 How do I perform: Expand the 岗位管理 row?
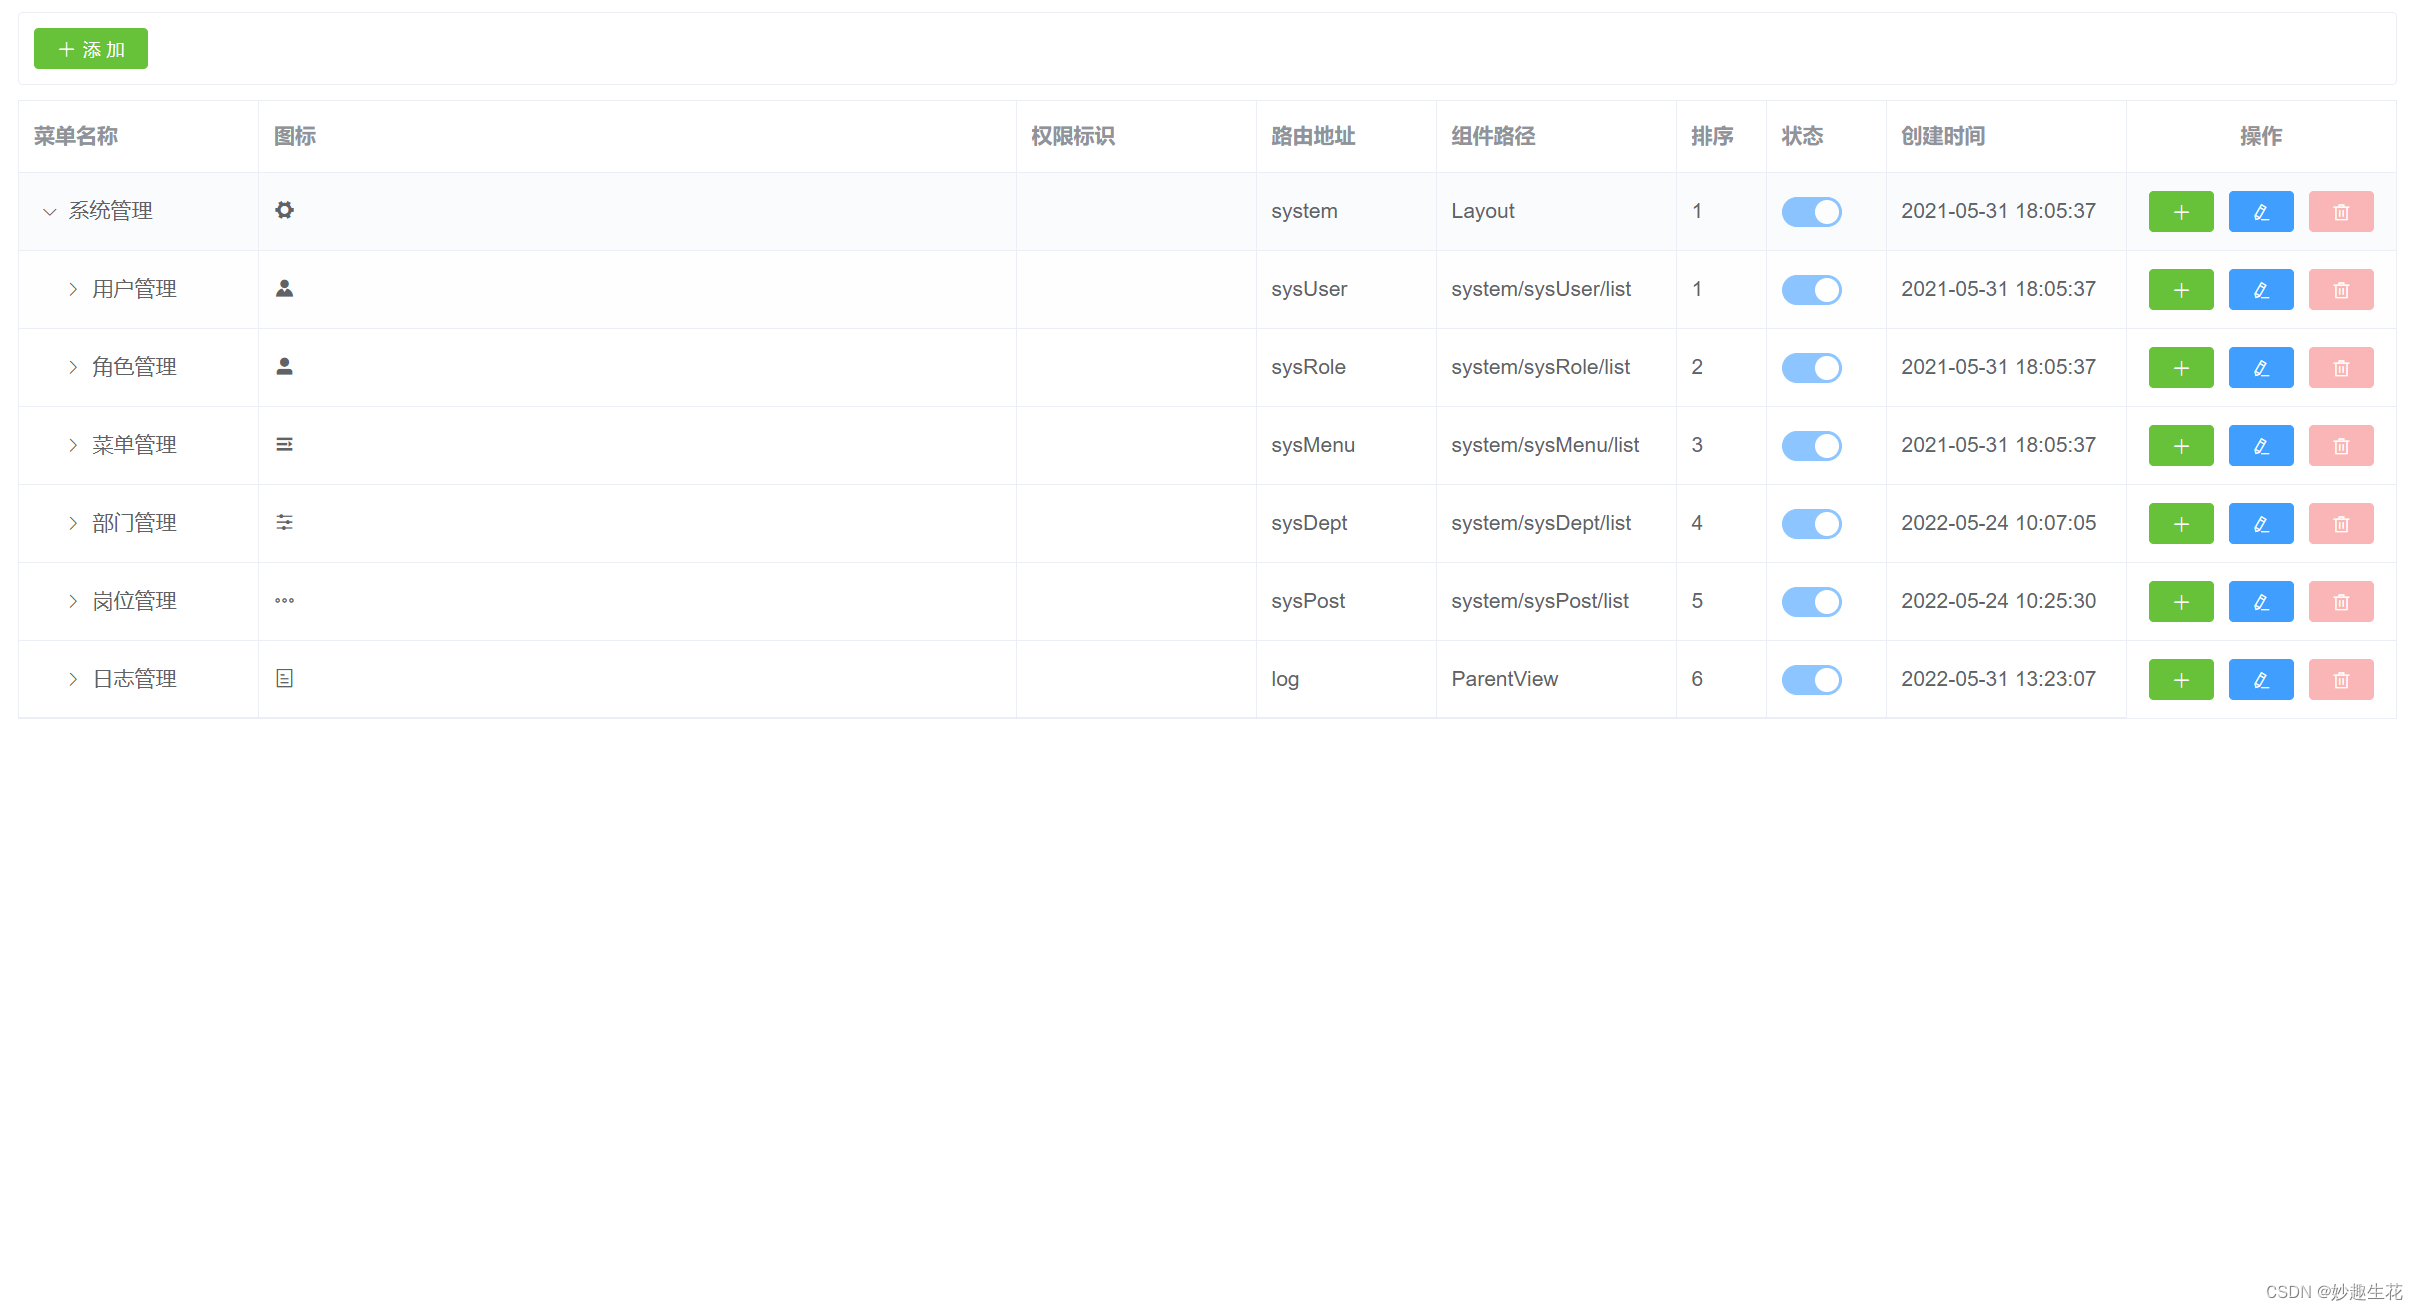click(73, 602)
